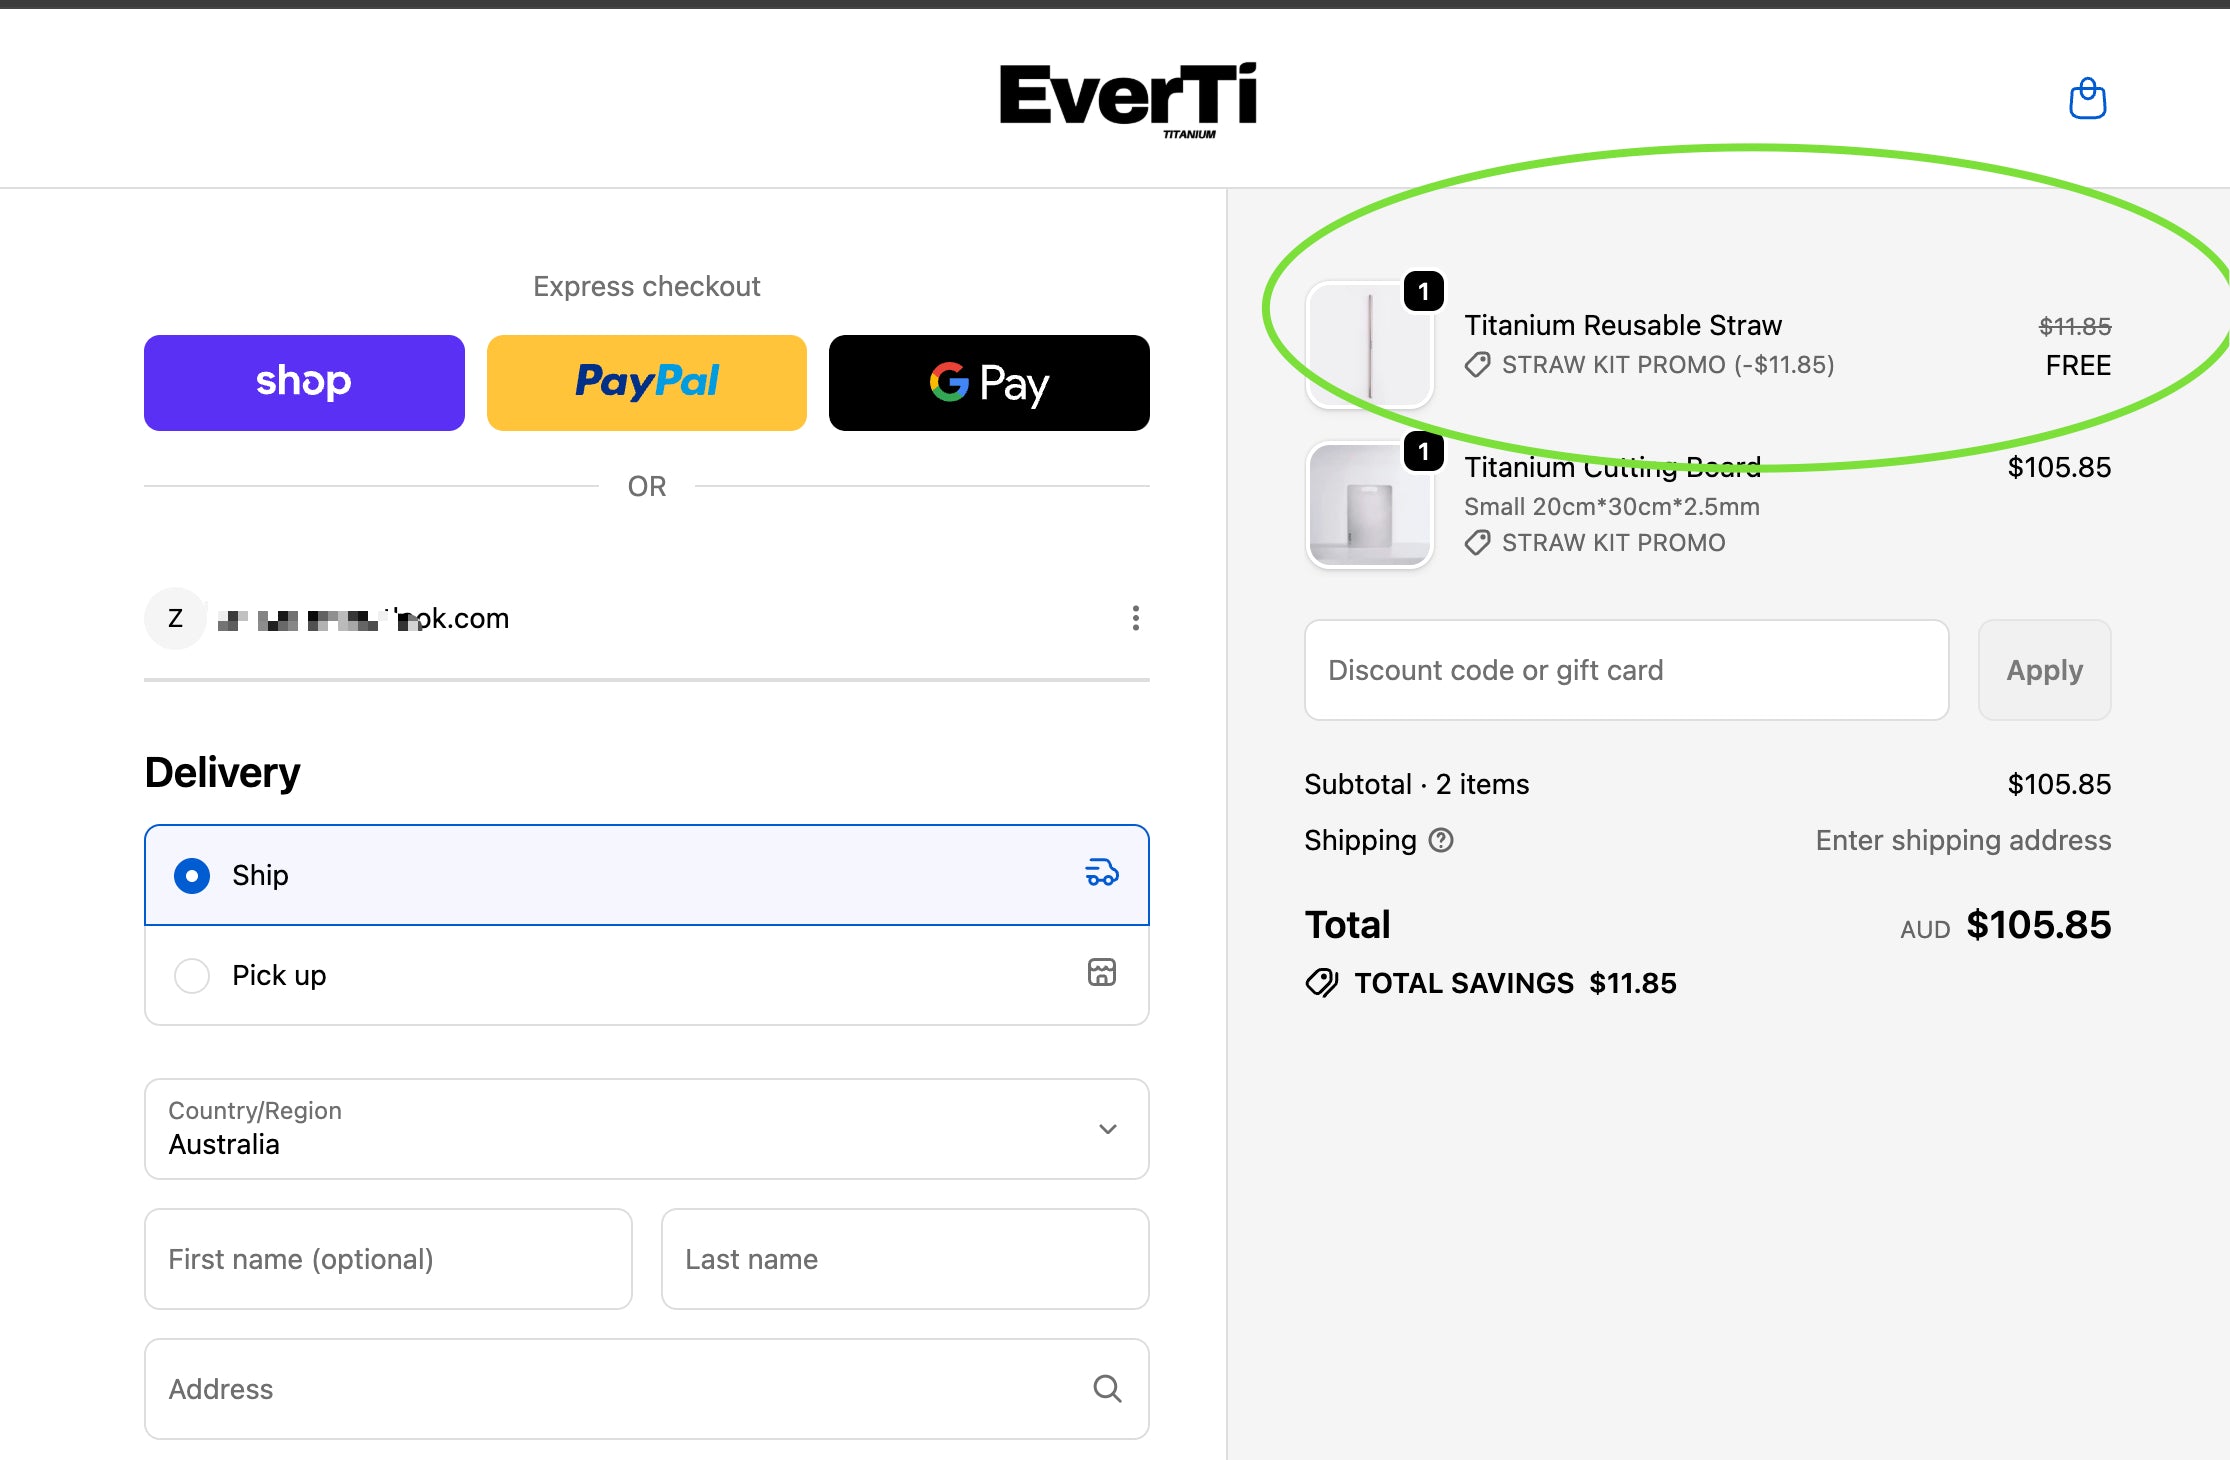The image size is (2230, 1460).
Task: Focus the Discount code or gift card field
Action: point(1626,670)
